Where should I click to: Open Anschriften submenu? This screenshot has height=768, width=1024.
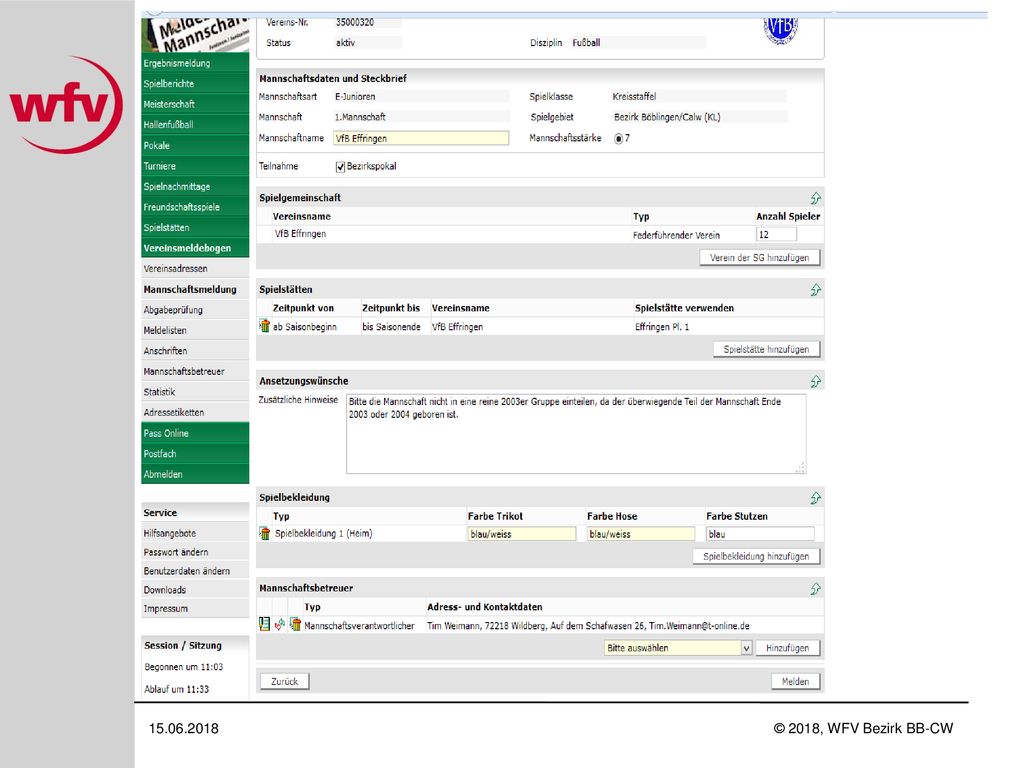tap(195, 351)
